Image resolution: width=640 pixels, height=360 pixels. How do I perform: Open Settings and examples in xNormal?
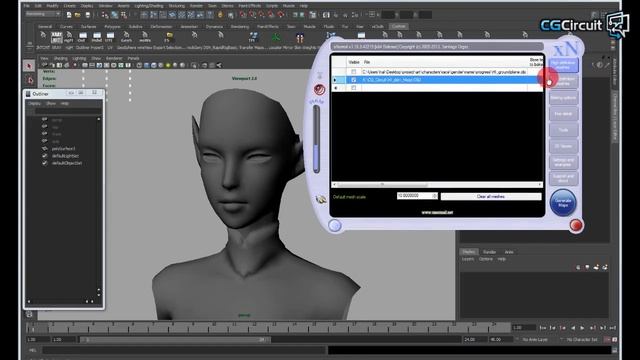click(x=563, y=162)
